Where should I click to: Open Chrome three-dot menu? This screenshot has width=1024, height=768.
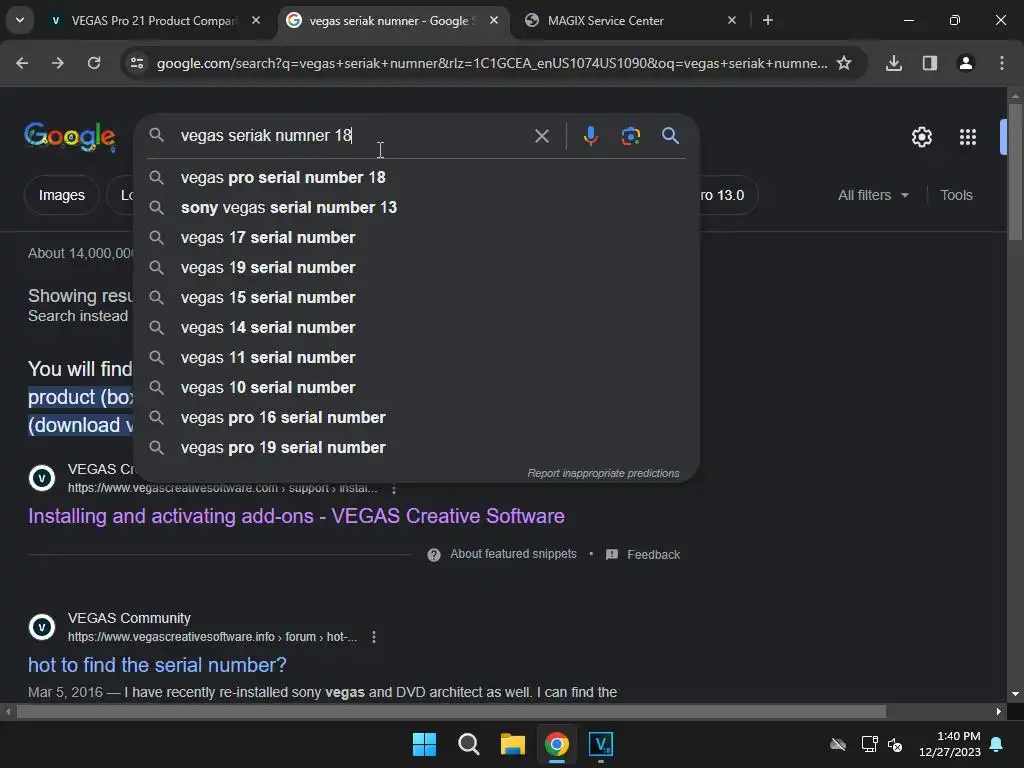[x=1002, y=63]
